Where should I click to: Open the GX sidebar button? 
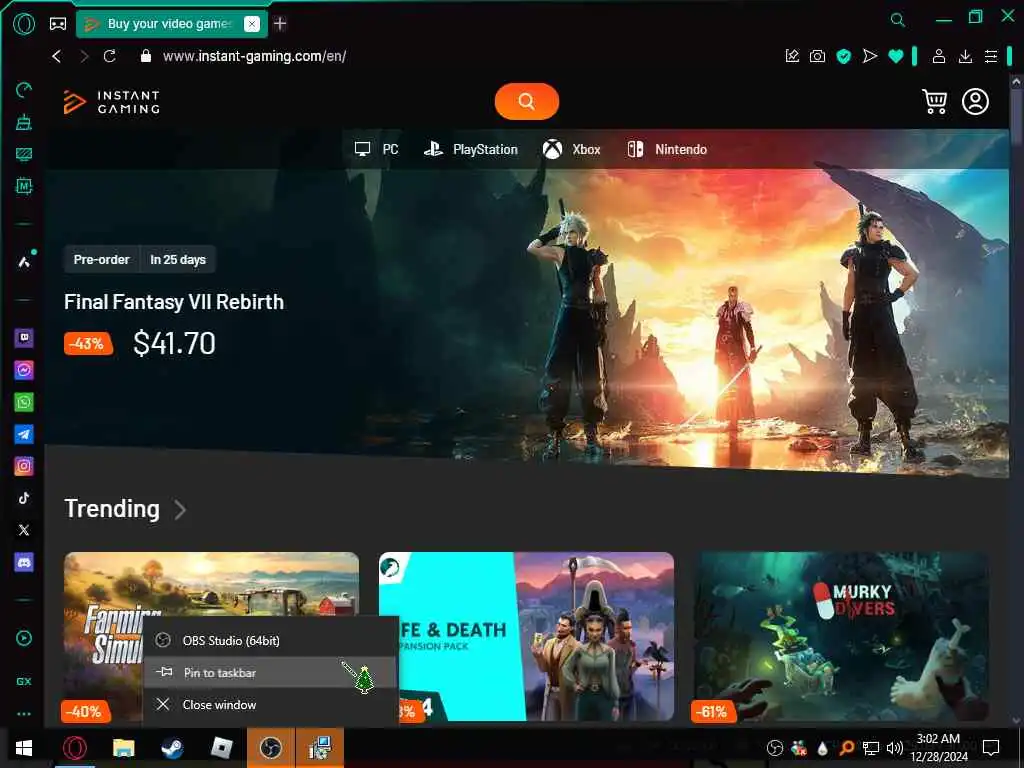[x=24, y=681]
